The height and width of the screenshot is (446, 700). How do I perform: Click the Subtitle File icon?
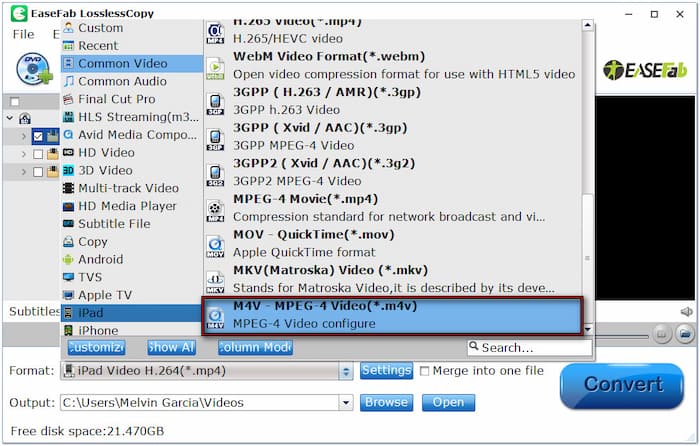tap(68, 224)
